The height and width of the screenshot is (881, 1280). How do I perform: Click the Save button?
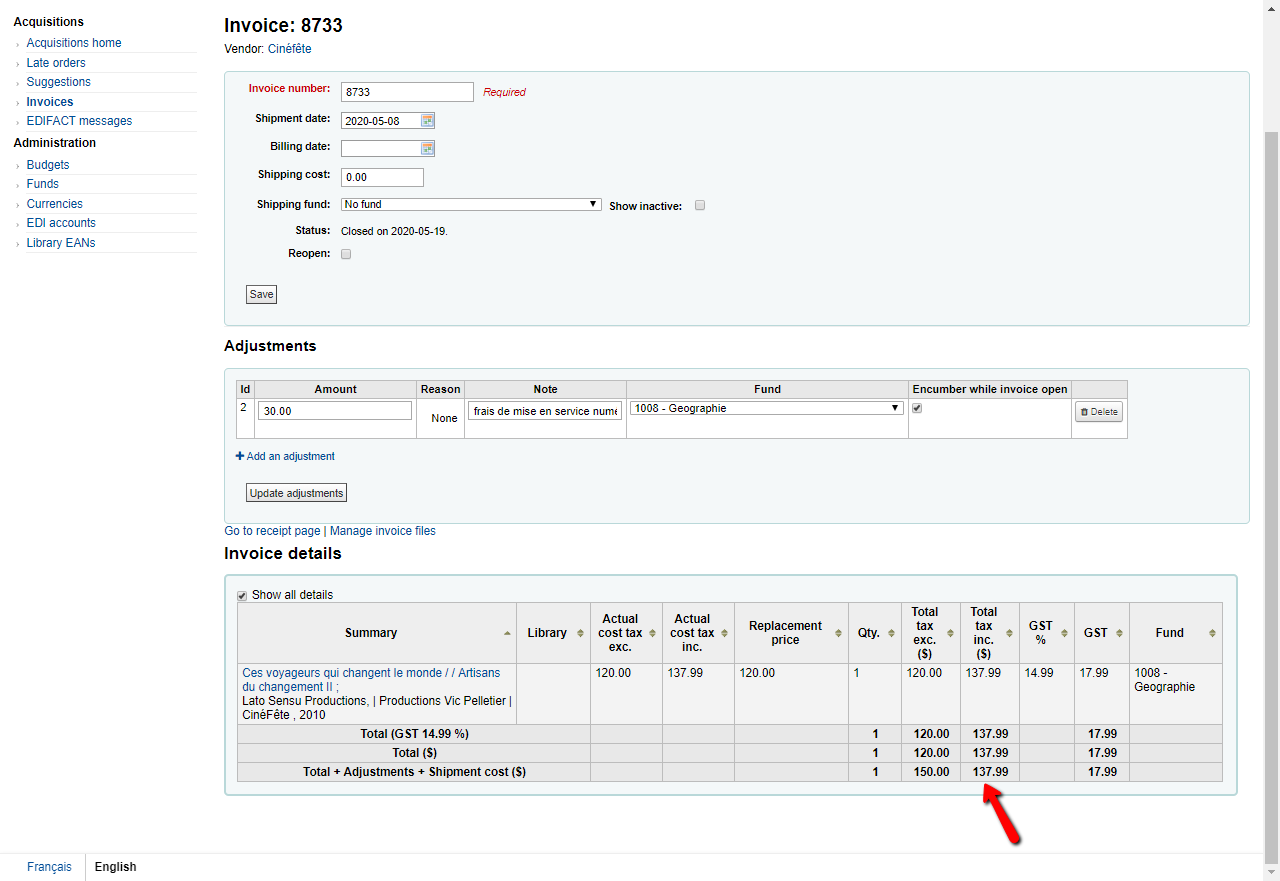[x=261, y=295]
